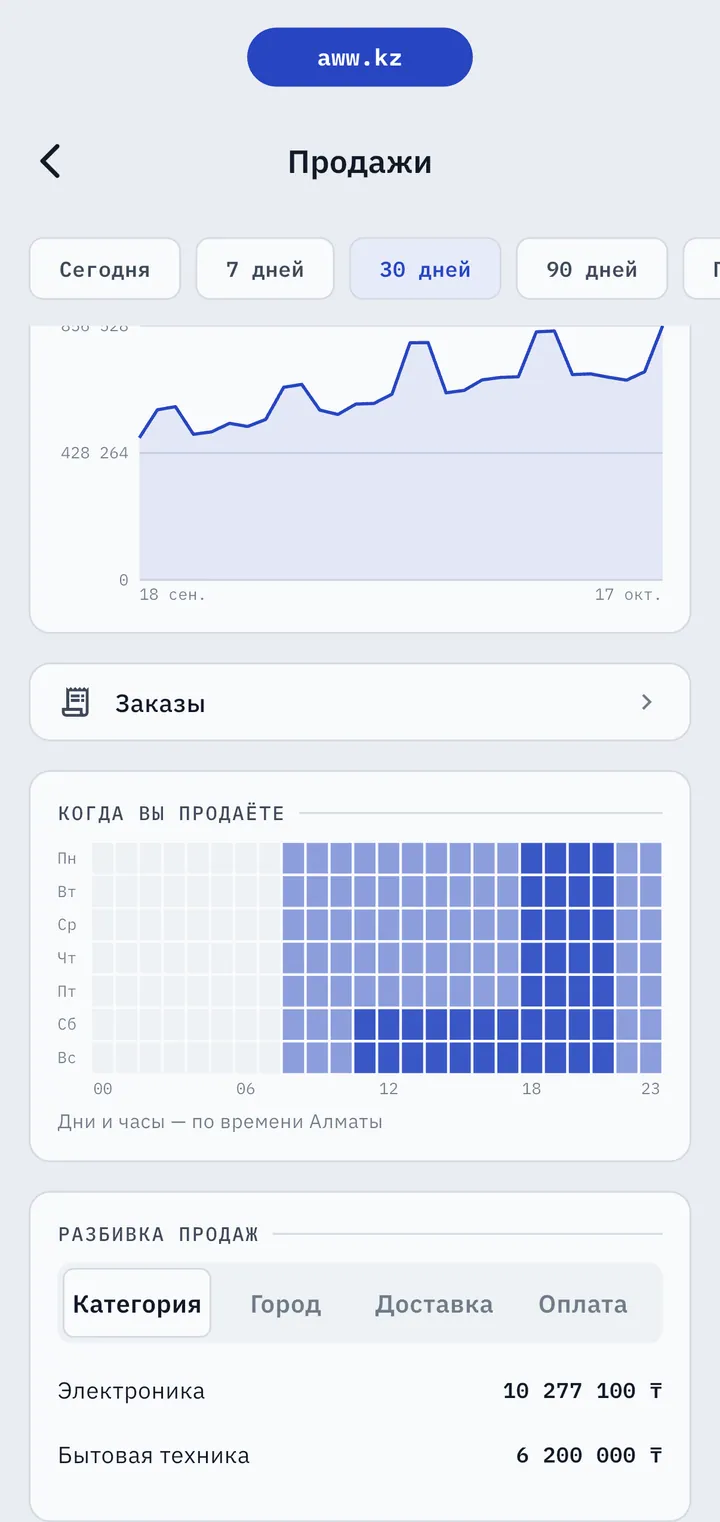Click the dark Sunday 12:00 heatmap cell
The height and width of the screenshot is (1522, 720).
click(x=388, y=1058)
